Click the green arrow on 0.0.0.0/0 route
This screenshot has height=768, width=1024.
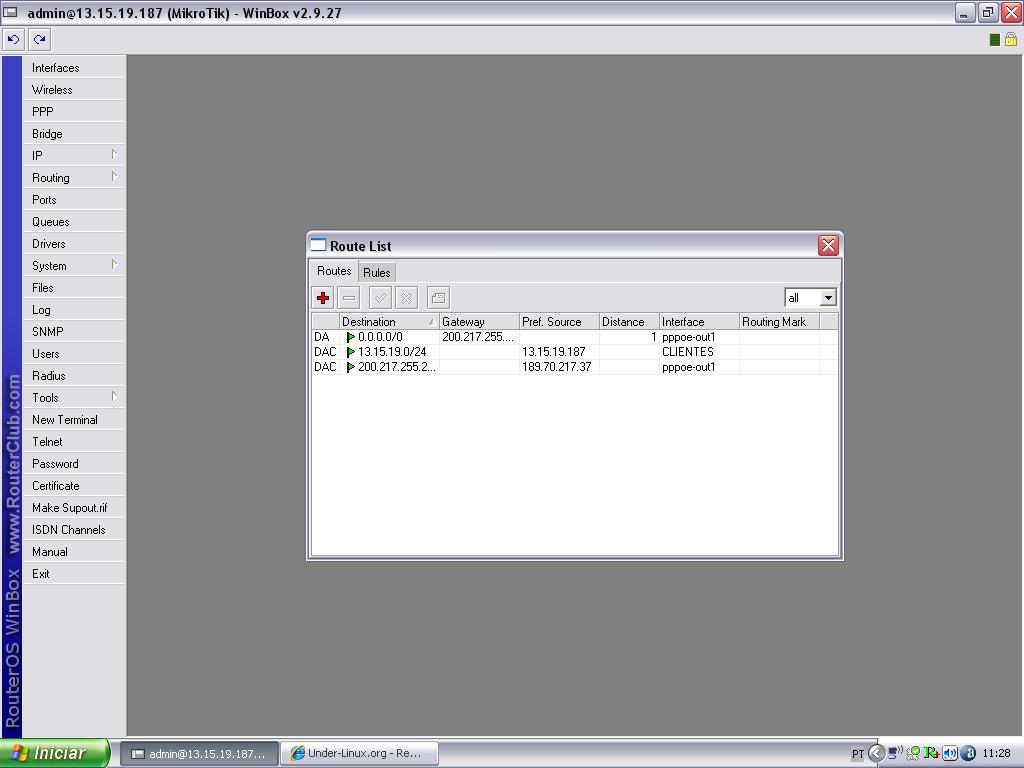tap(351, 337)
